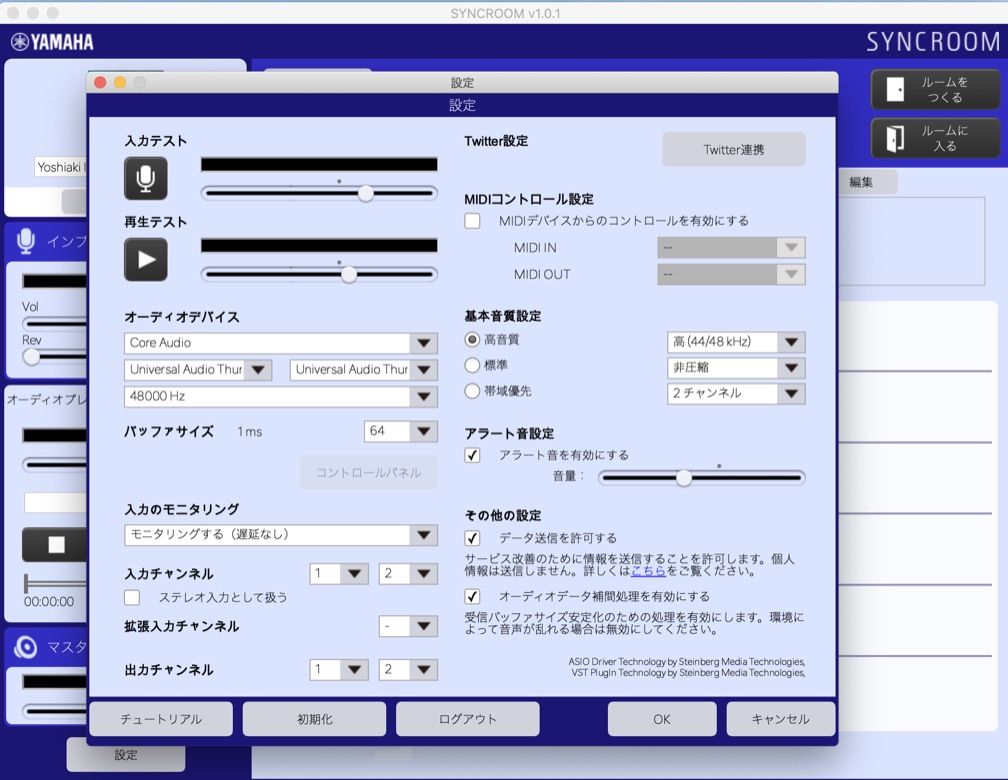Uncheck データ送信を許可する

471,537
